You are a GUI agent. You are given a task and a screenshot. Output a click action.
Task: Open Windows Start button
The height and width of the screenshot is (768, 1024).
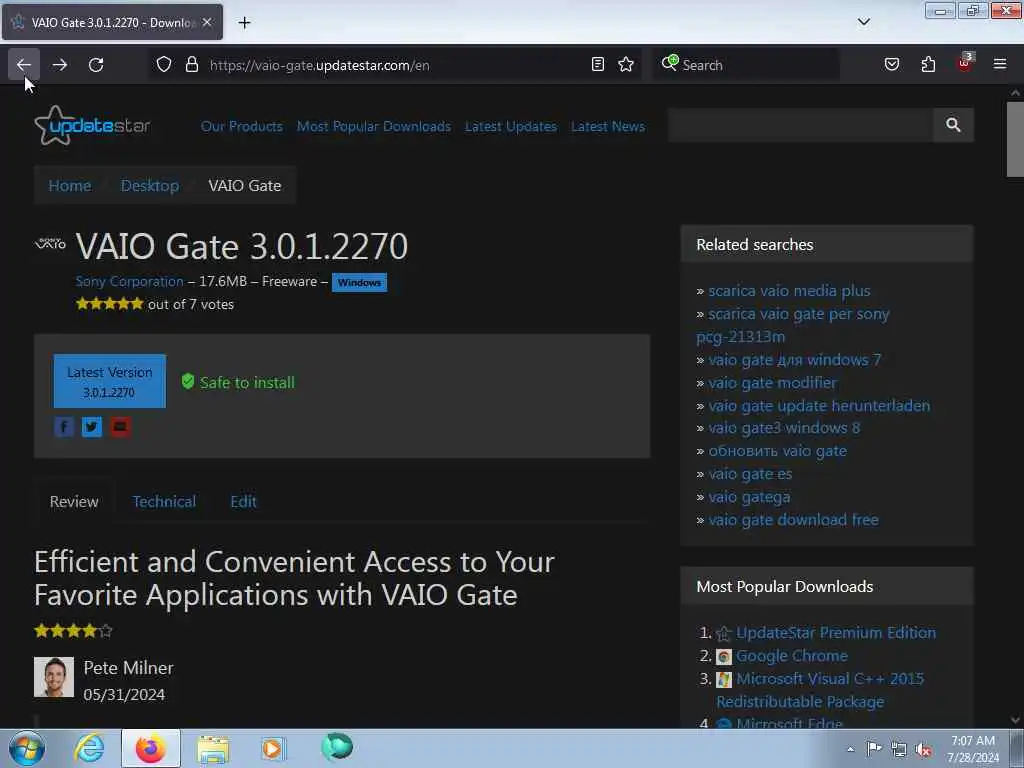27,748
